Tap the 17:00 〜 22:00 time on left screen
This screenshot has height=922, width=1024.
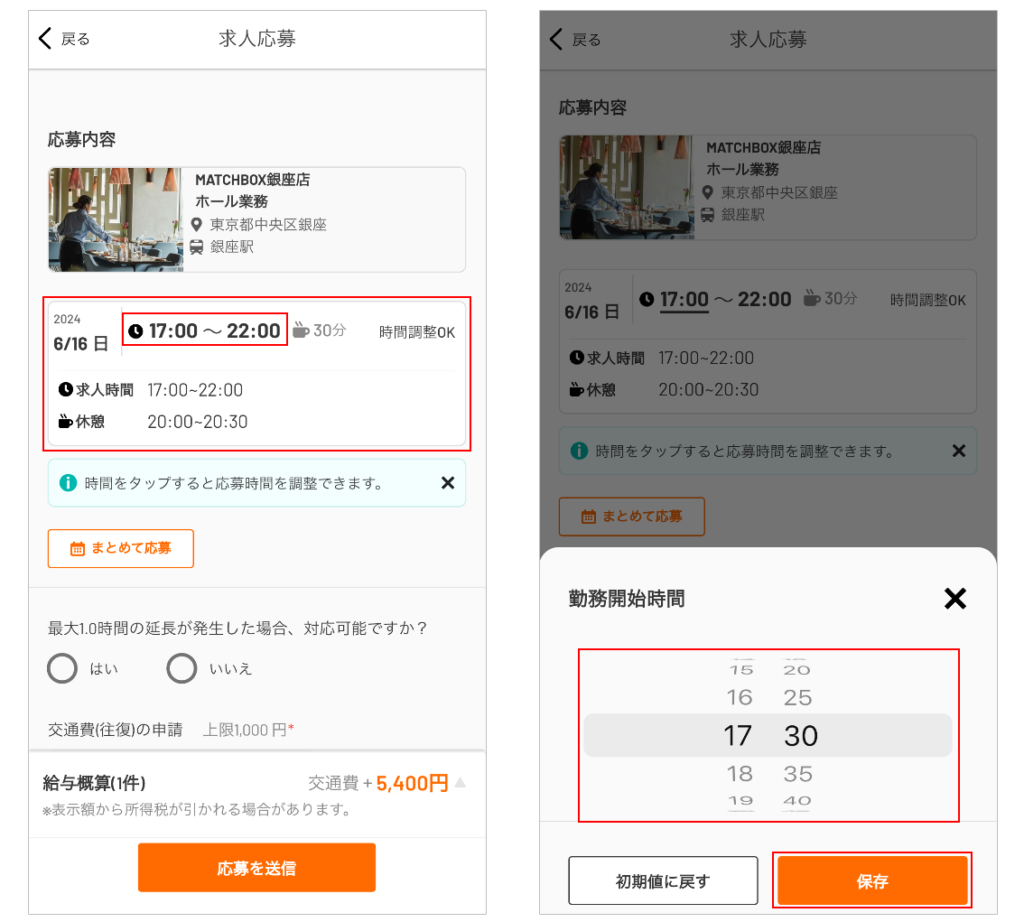(205, 330)
